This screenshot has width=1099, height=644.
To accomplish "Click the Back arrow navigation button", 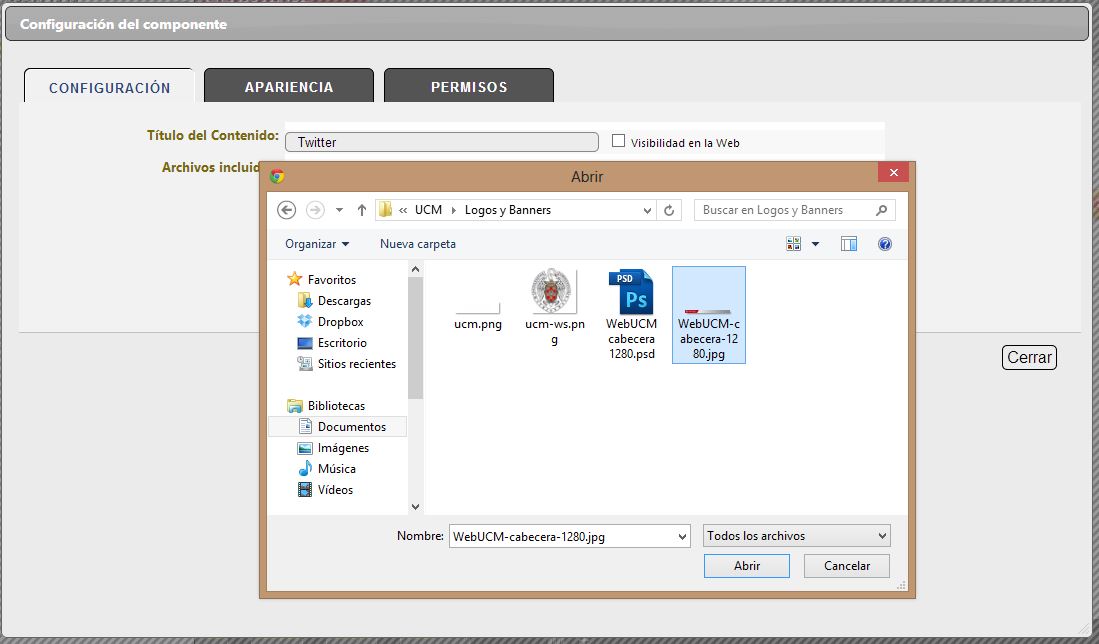I will tap(287, 210).
